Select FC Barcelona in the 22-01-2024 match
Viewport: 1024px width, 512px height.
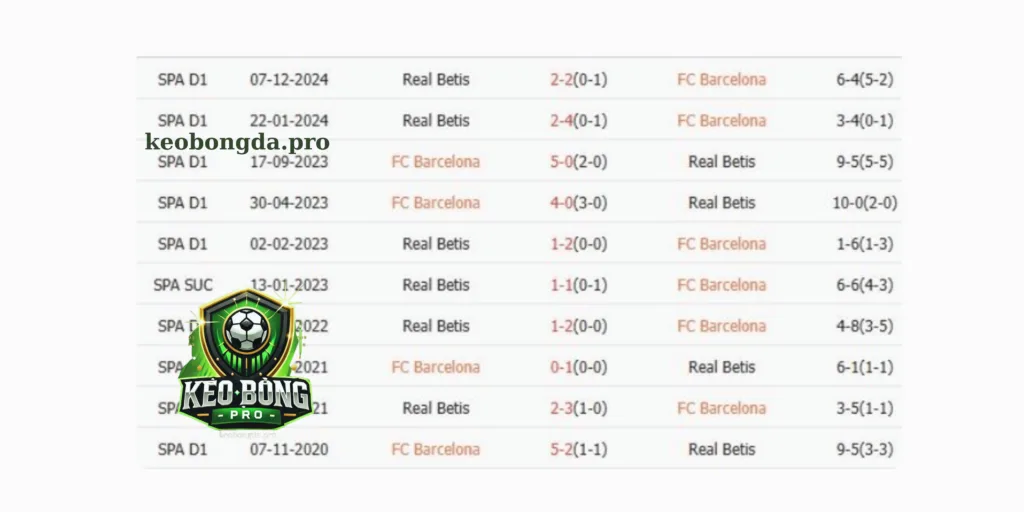click(721, 121)
